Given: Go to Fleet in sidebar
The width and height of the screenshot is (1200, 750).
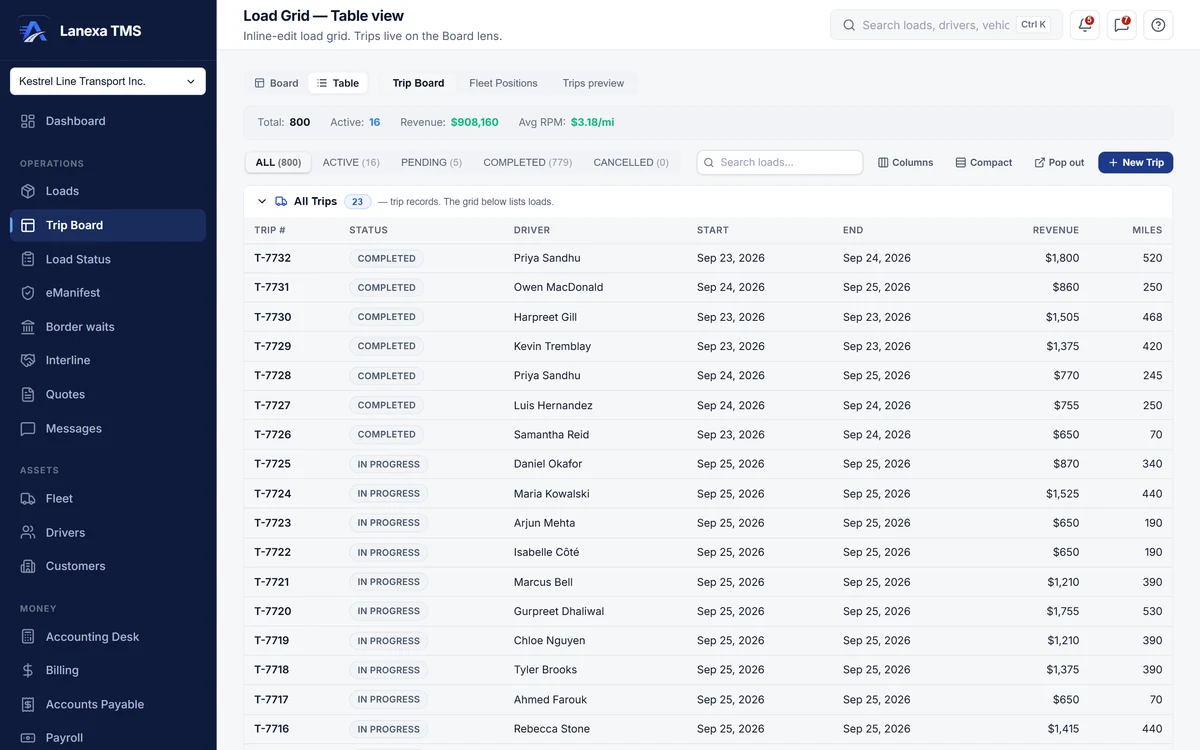Looking at the screenshot, I should pyautogui.click(x=108, y=498).
